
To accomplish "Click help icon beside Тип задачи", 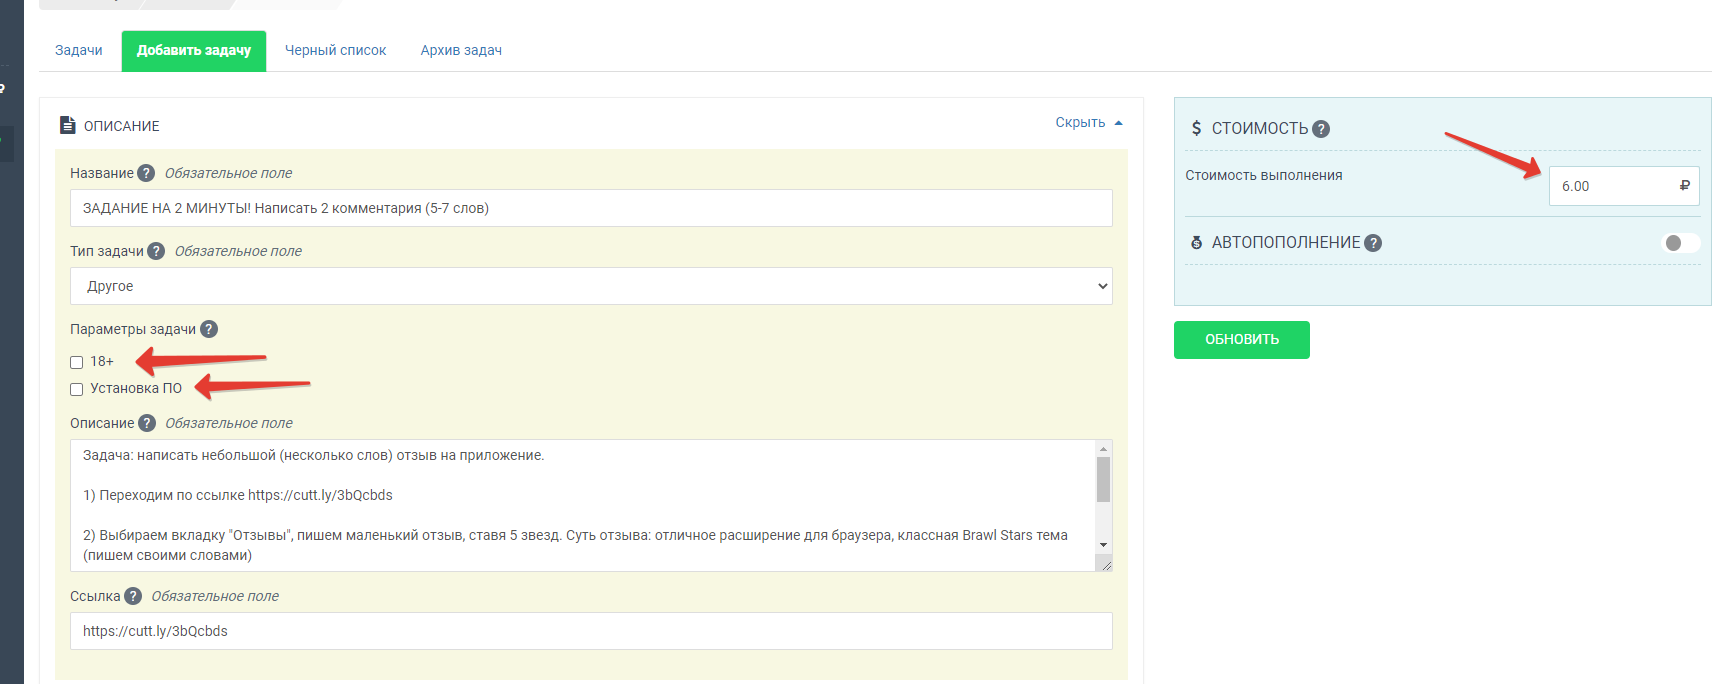I will (156, 251).
